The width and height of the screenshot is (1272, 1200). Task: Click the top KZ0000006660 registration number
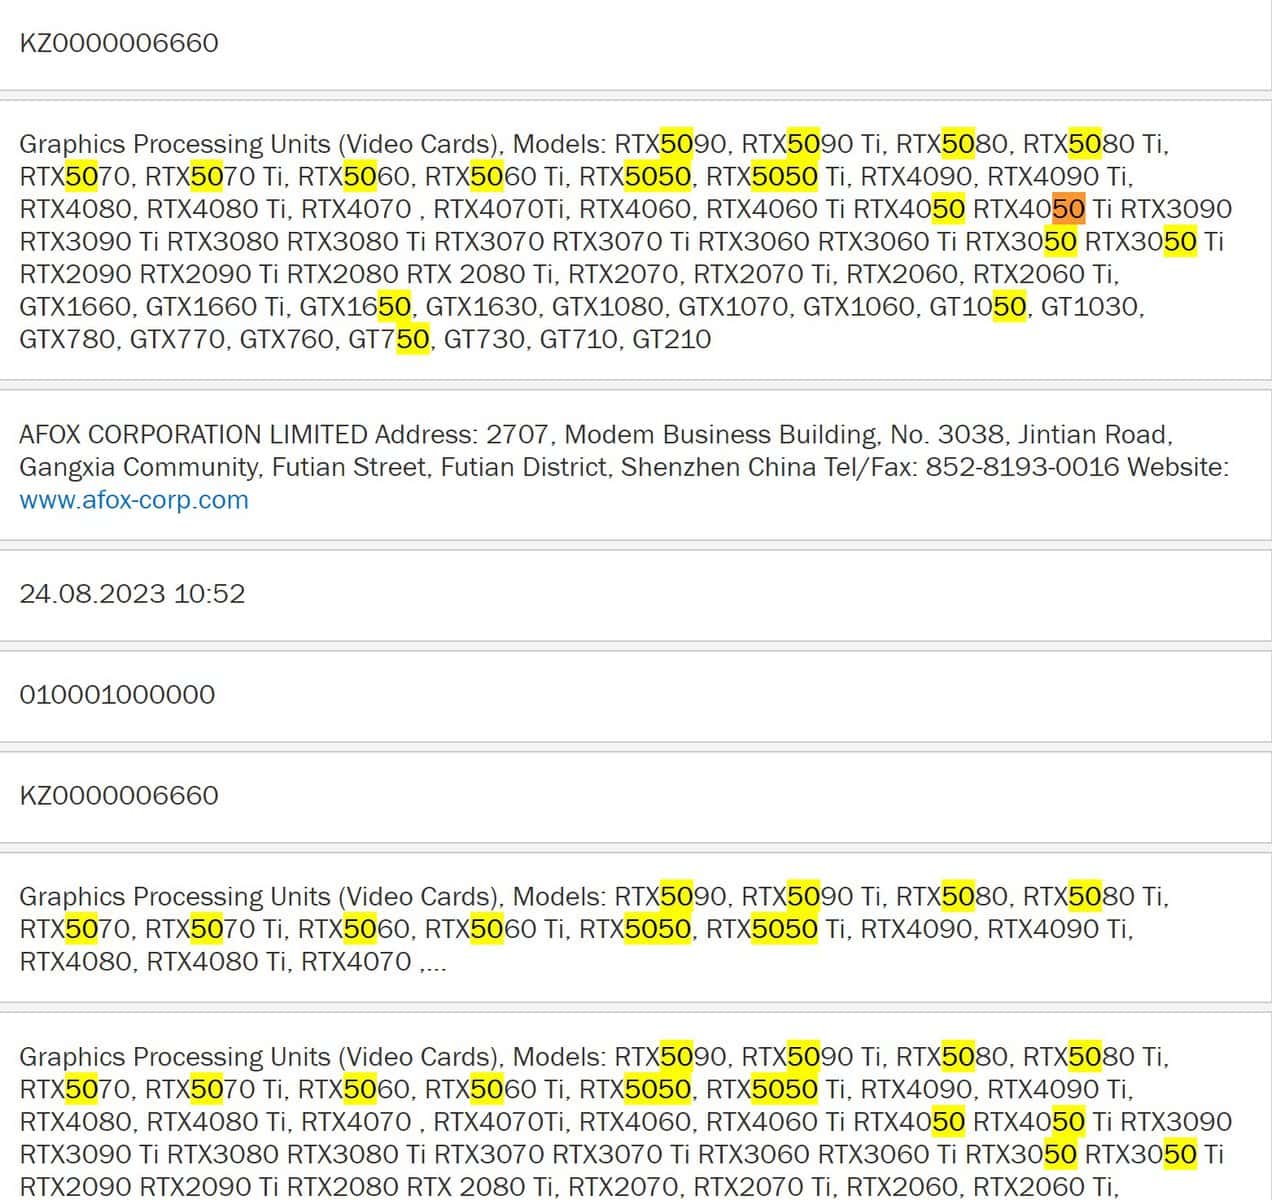click(119, 43)
